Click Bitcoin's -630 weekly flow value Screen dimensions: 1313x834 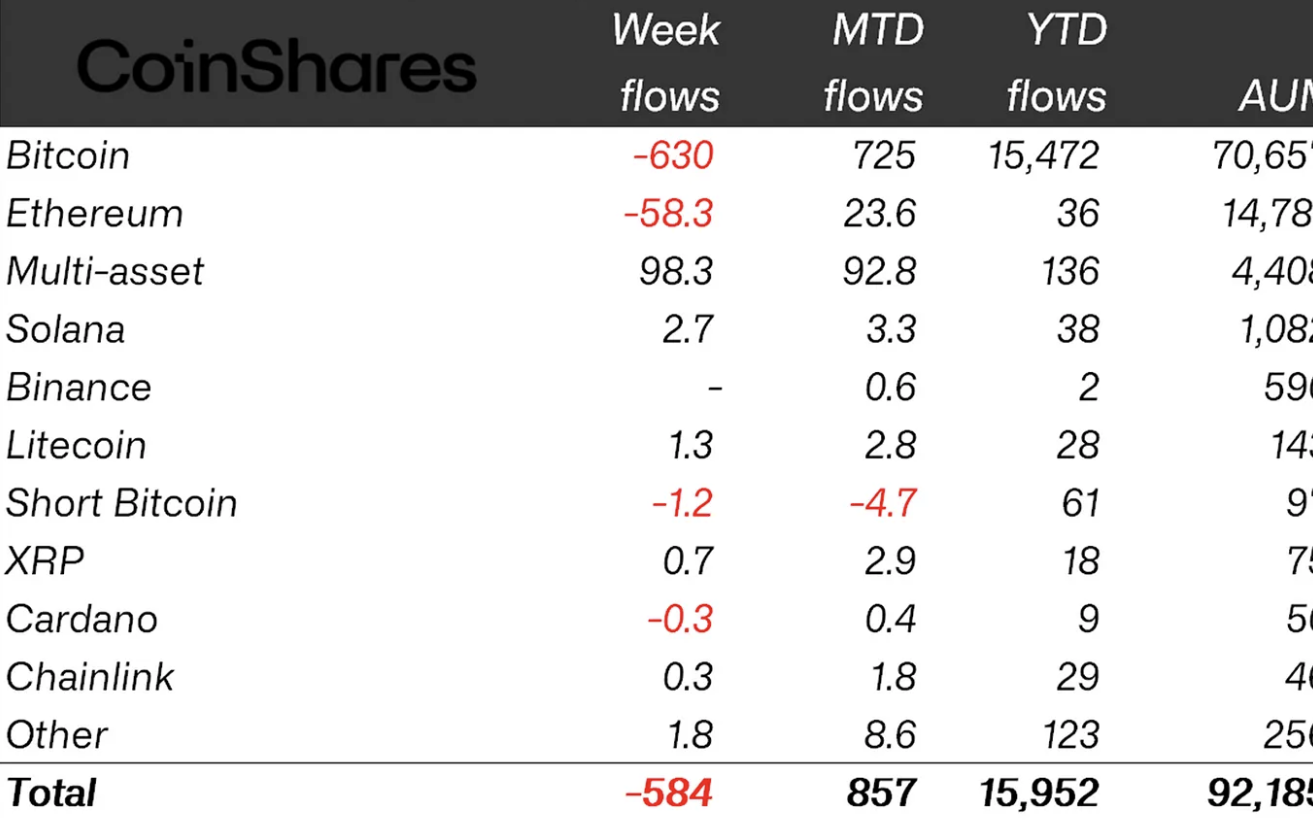click(x=673, y=156)
